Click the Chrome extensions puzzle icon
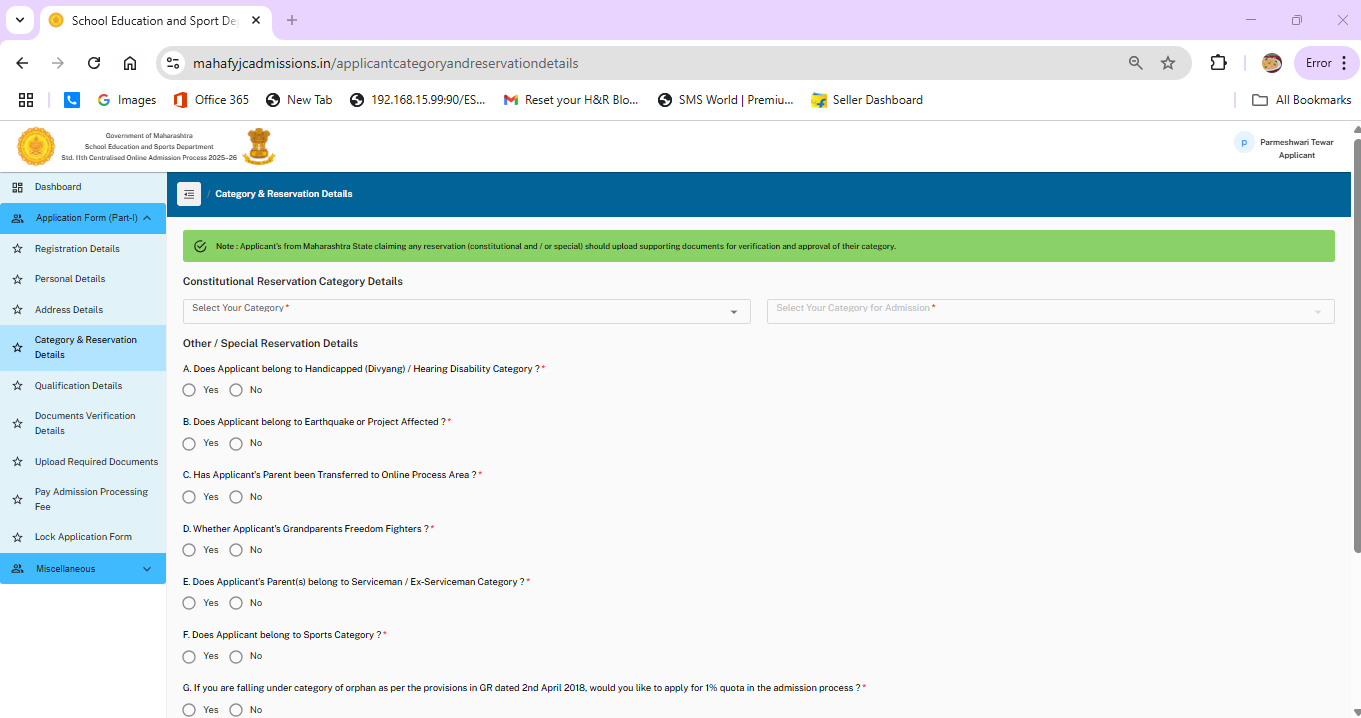The height and width of the screenshot is (718, 1361). tap(1218, 63)
